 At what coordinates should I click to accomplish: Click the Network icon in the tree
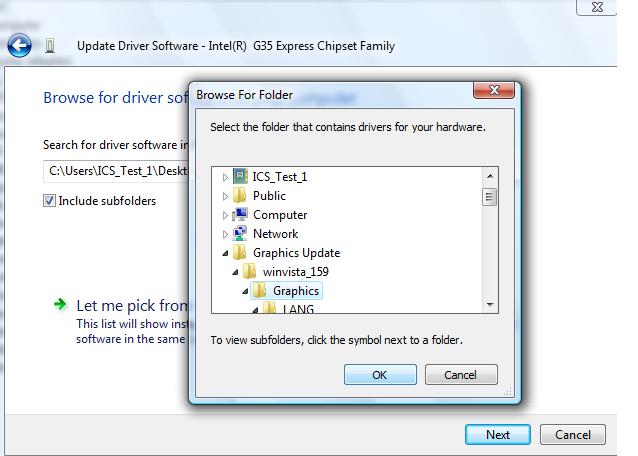click(x=240, y=233)
